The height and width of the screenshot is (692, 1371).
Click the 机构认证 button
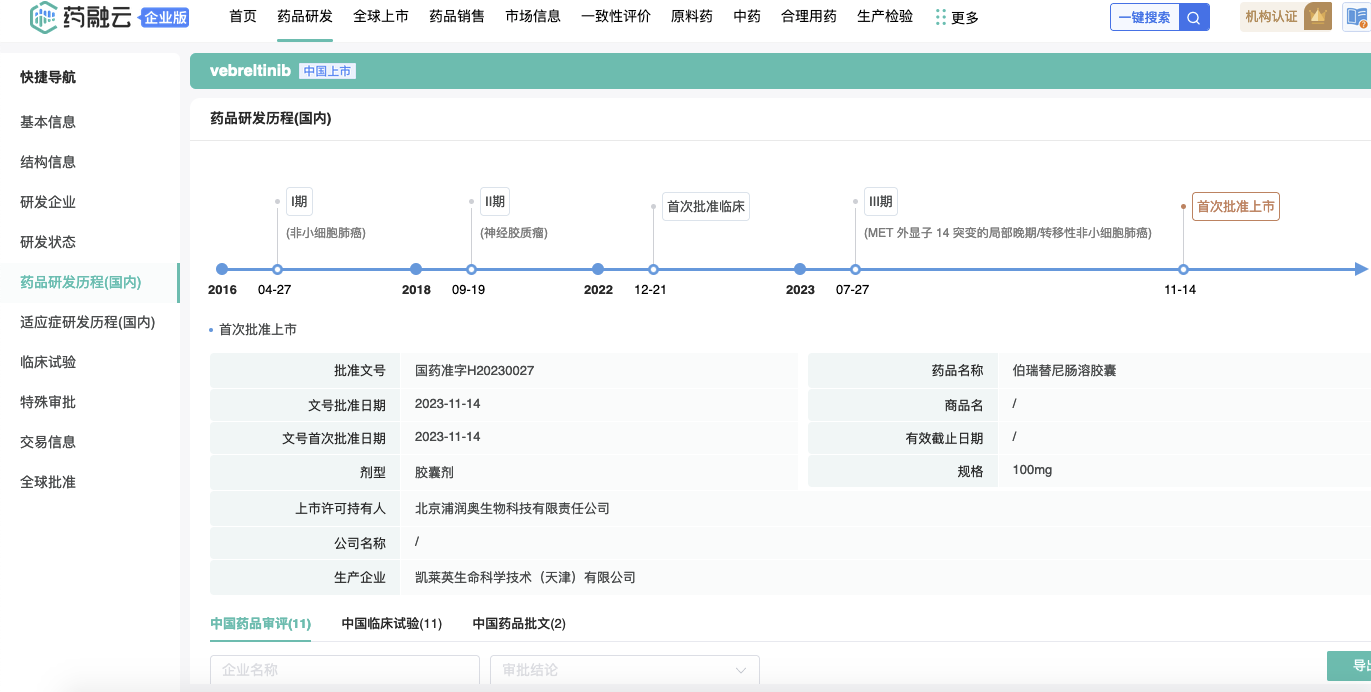(x=1271, y=17)
